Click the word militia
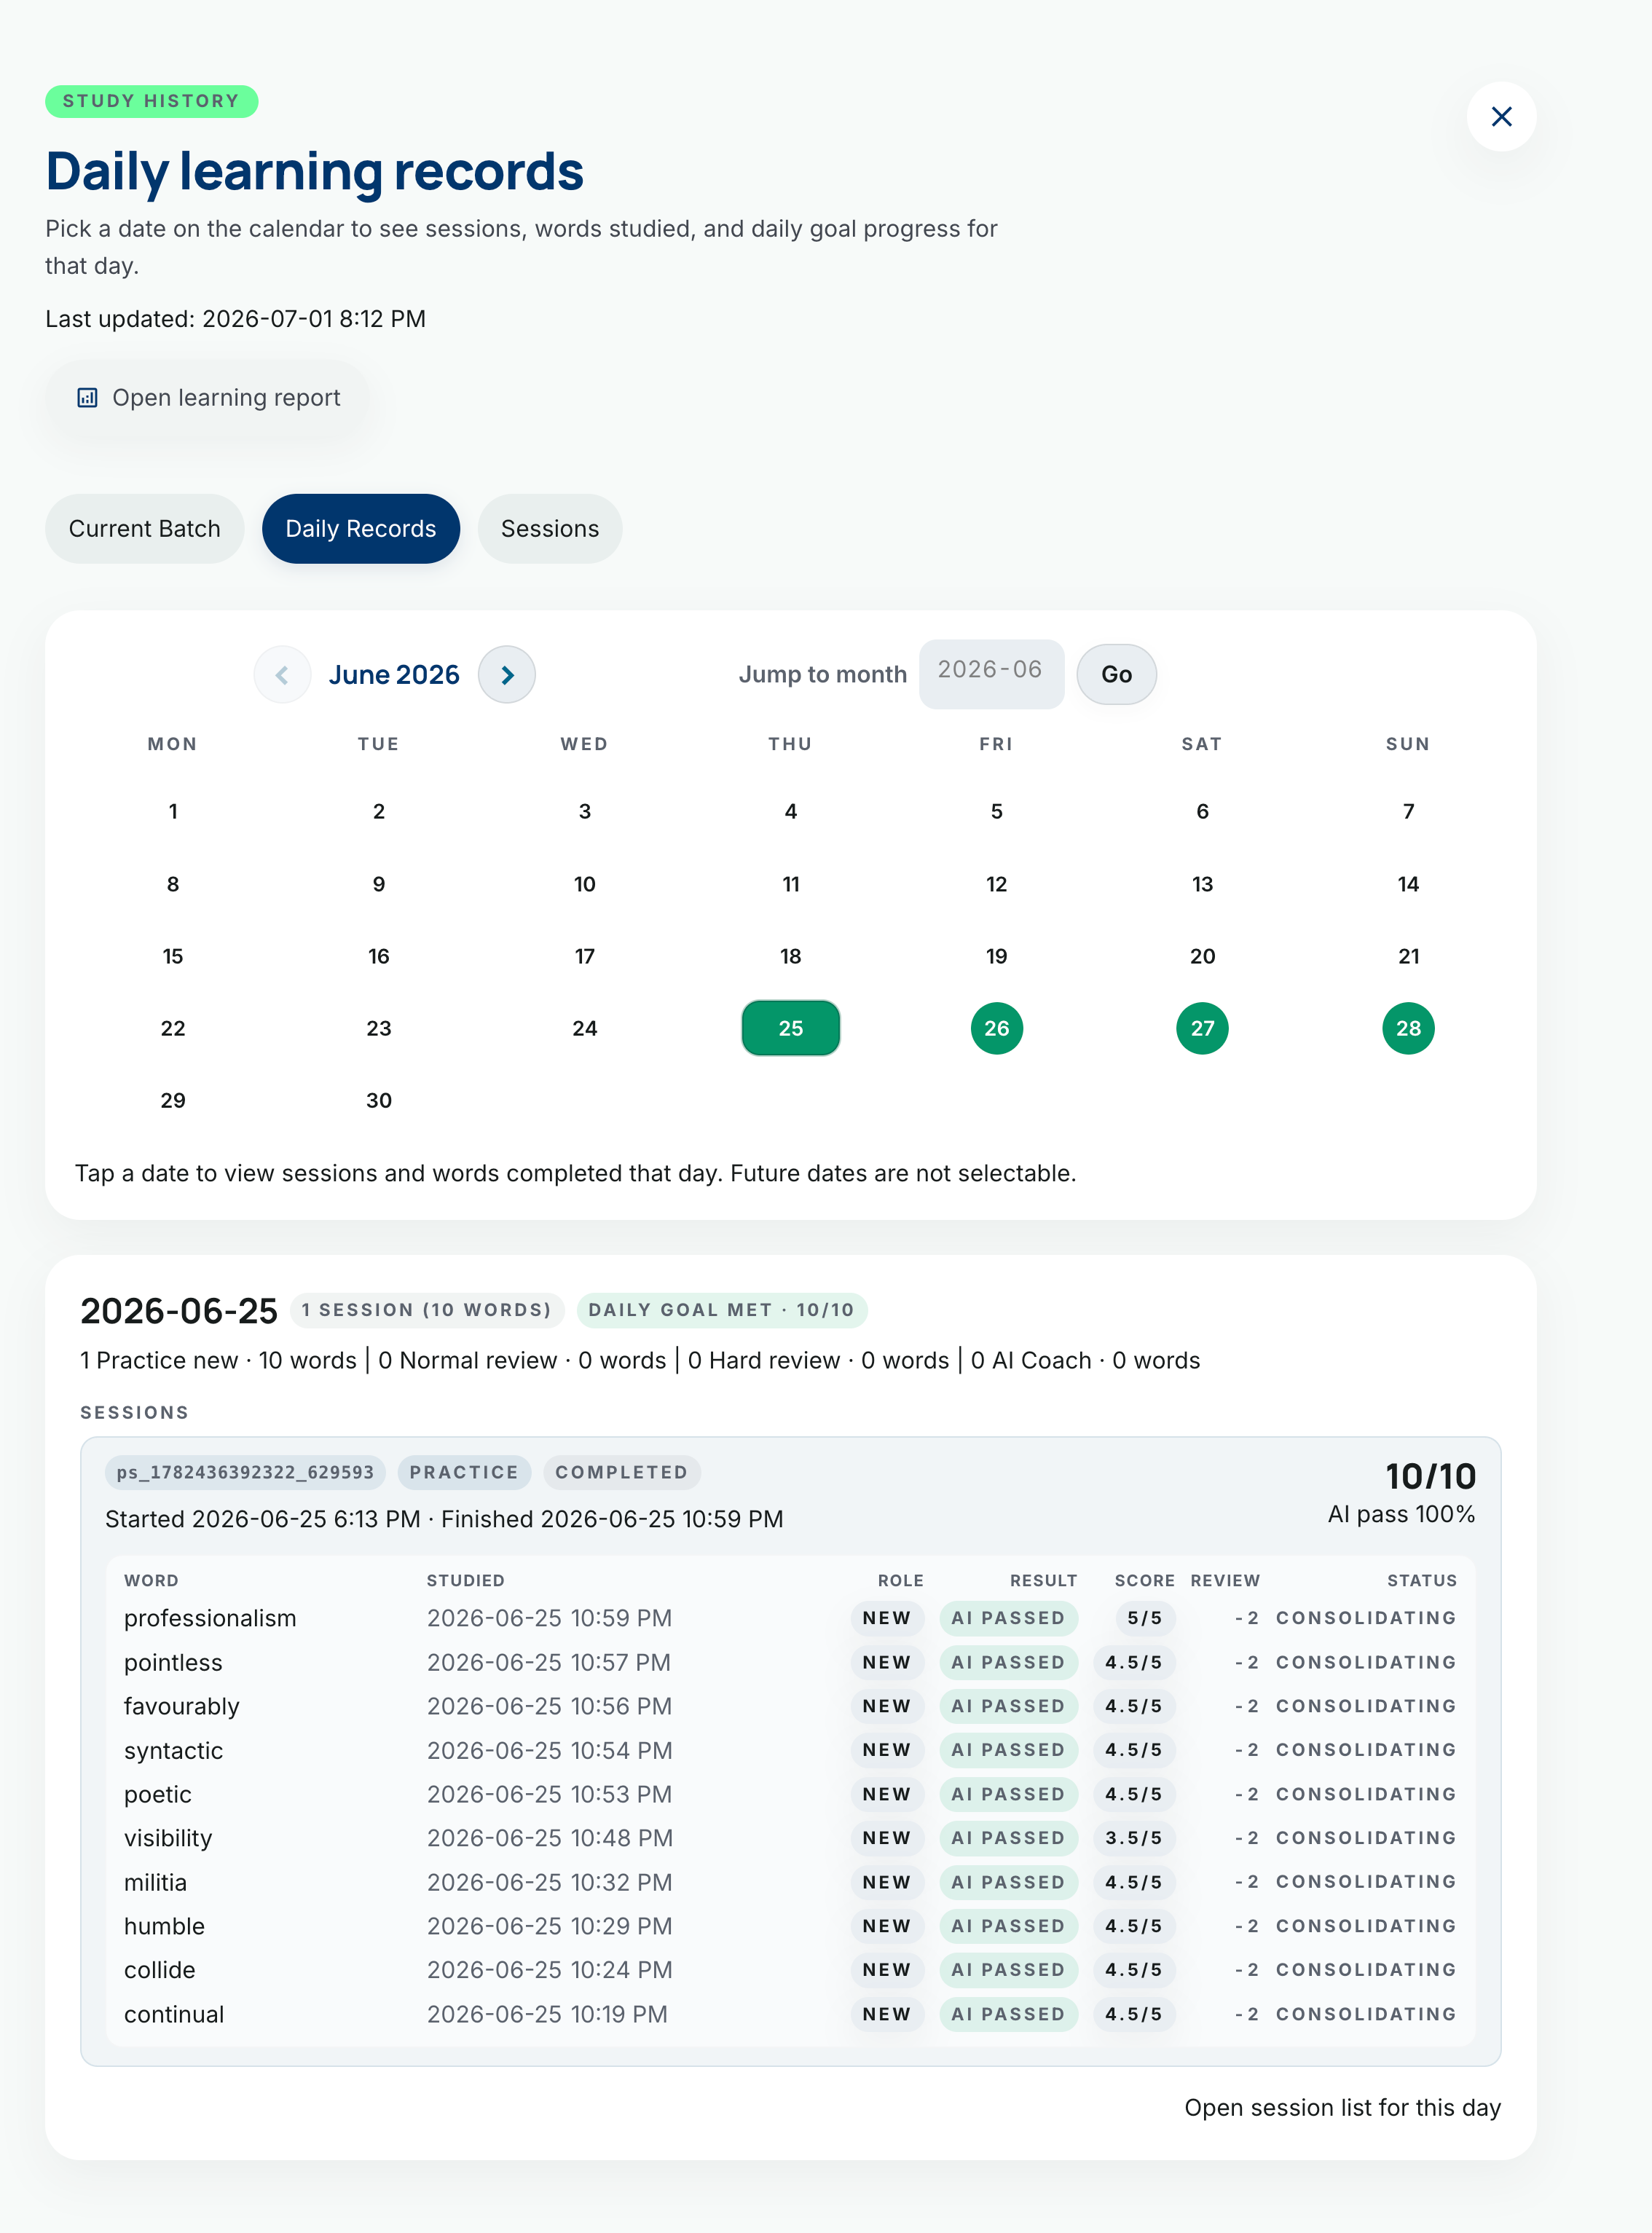 tap(155, 1882)
